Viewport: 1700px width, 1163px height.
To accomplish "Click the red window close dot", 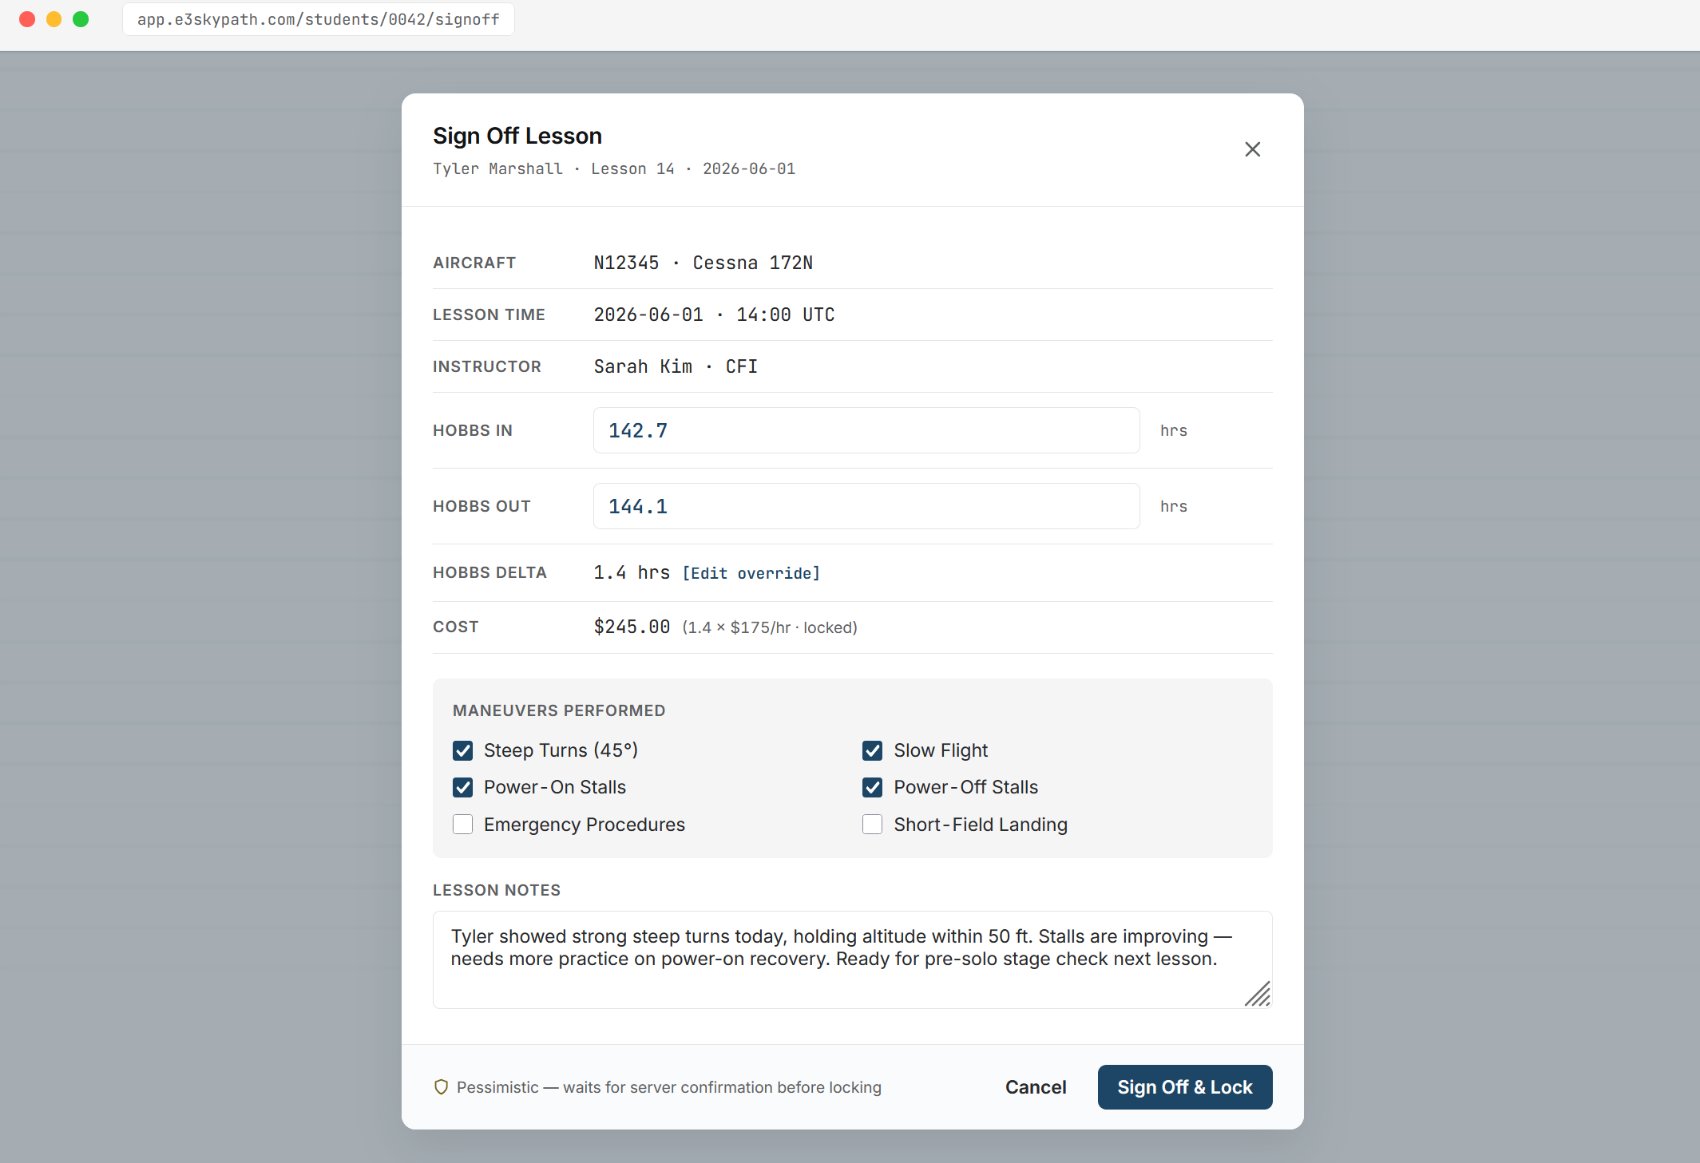I will click(27, 19).
